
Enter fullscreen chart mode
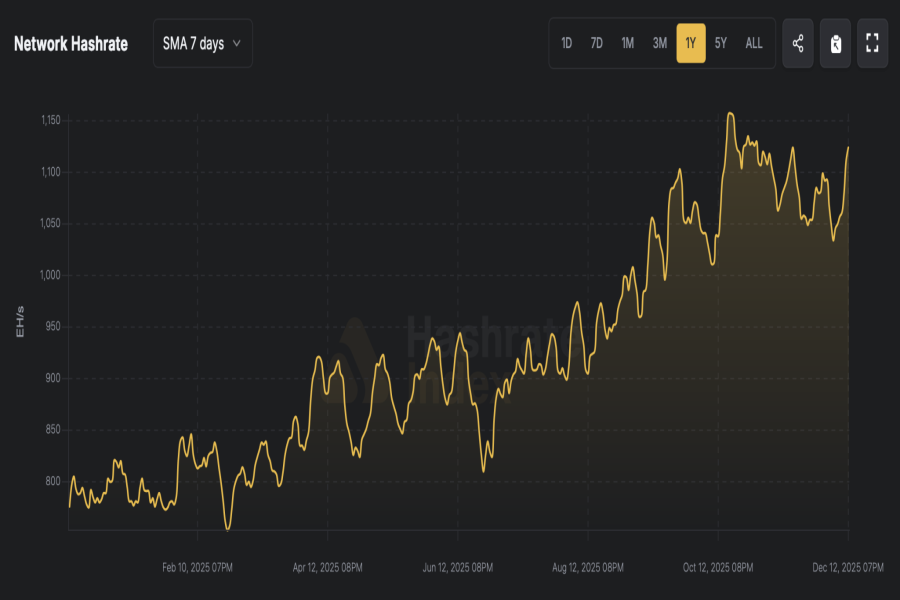click(872, 43)
